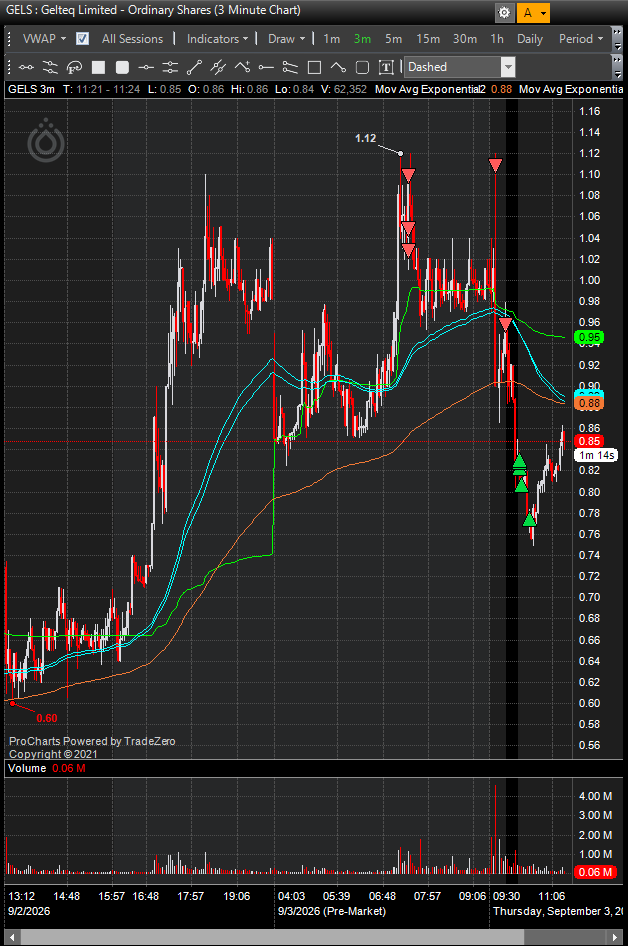The width and height of the screenshot is (628, 946).
Task: Open the Dashed line style combo box
Action: 461,67
